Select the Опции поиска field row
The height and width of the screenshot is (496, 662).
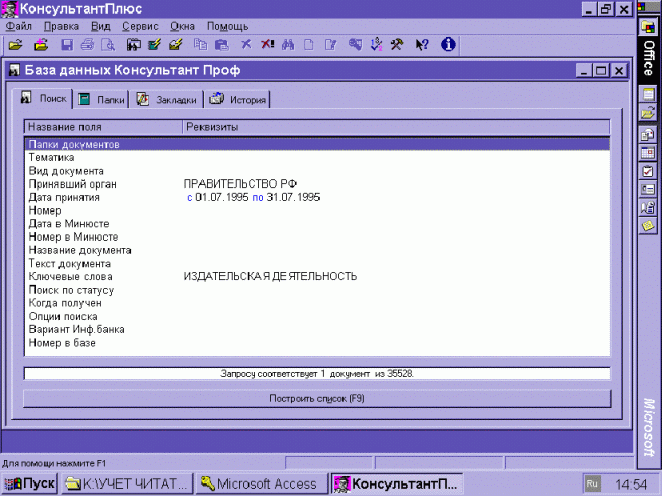[317, 316]
